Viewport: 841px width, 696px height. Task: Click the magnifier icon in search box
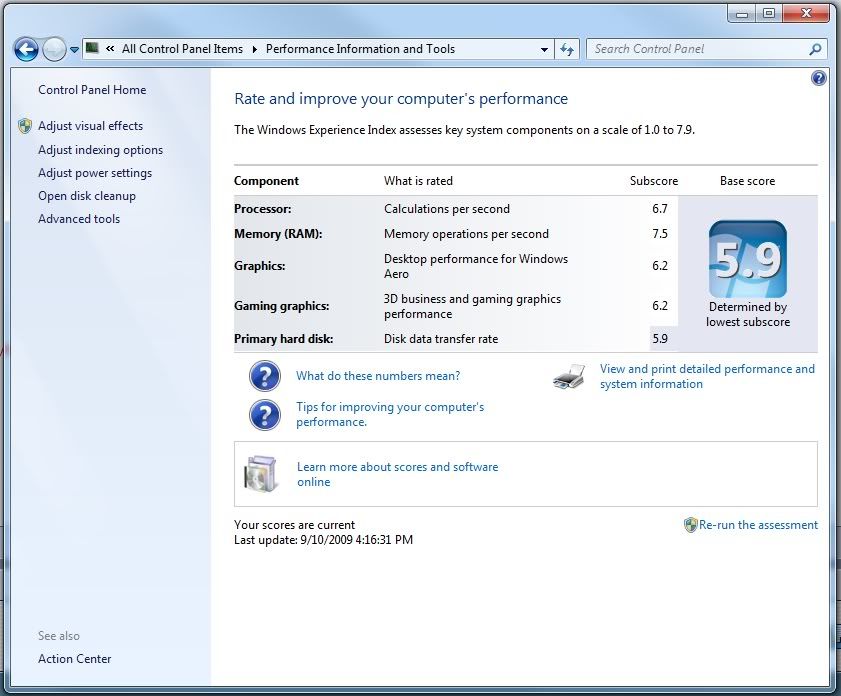click(x=815, y=48)
